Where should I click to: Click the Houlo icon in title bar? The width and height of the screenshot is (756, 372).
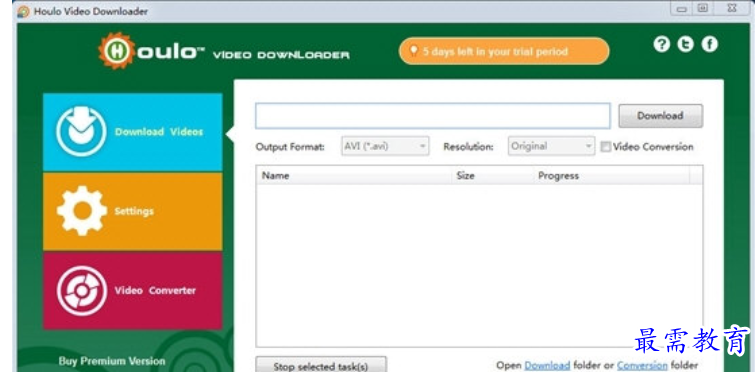(23, 11)
